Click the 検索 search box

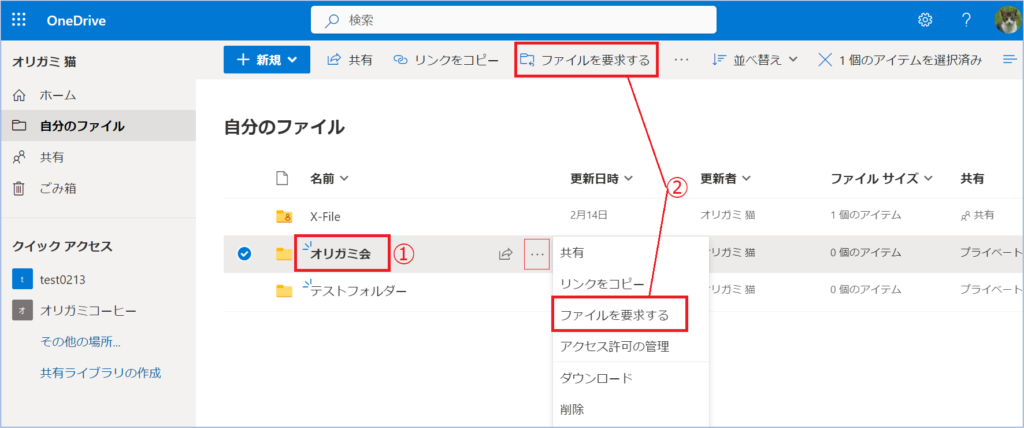pos(513,20)
